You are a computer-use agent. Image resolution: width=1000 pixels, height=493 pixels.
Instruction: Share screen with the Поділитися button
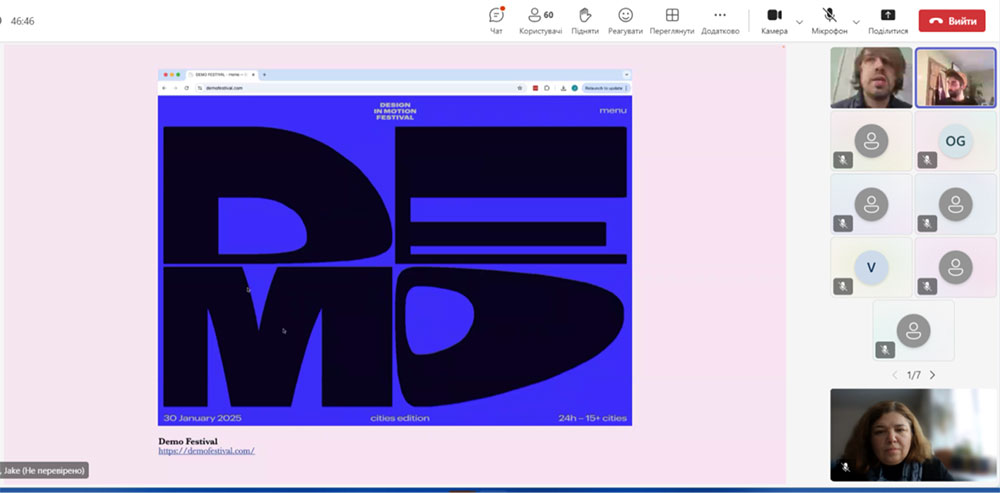888,21
